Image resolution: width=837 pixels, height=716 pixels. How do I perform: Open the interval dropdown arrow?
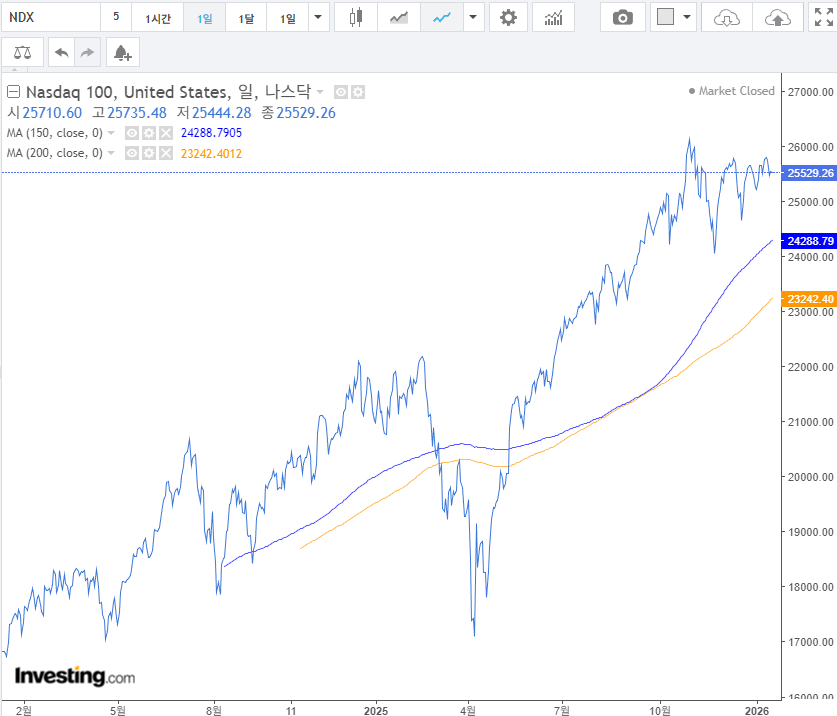coord(318,18)
